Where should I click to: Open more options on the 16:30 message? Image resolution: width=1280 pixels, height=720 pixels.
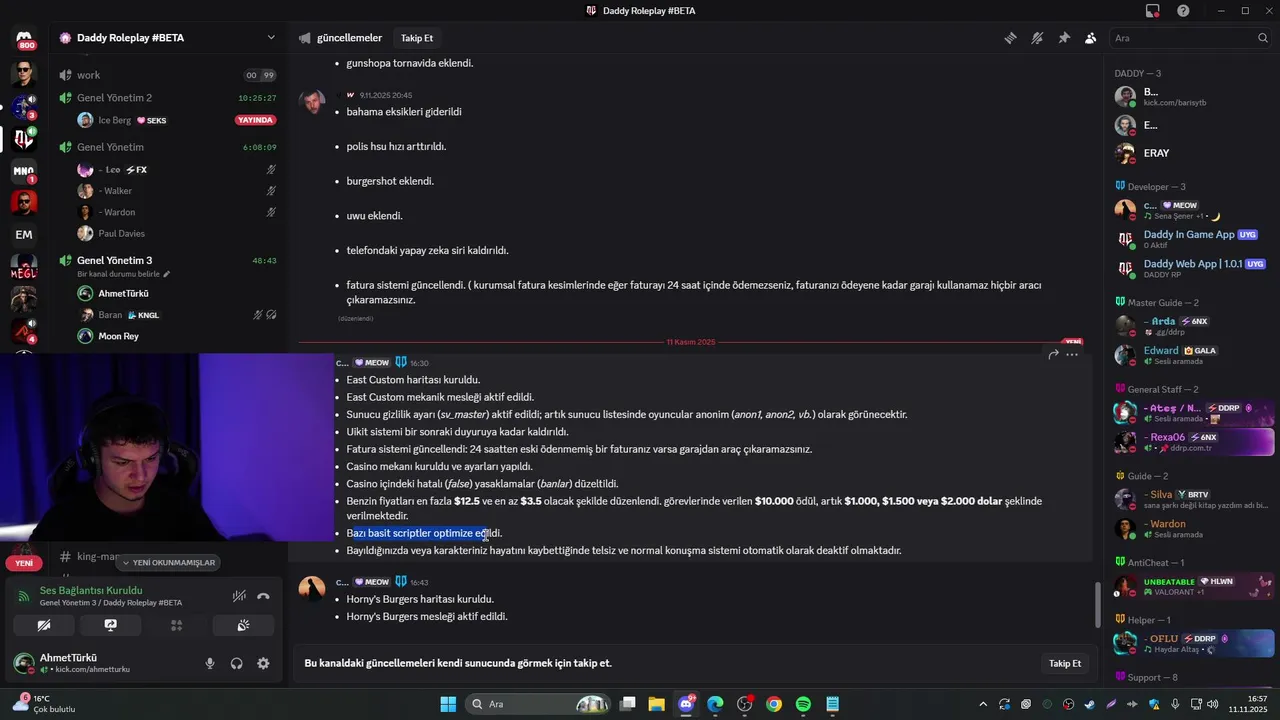click(x=1072, y=354)
